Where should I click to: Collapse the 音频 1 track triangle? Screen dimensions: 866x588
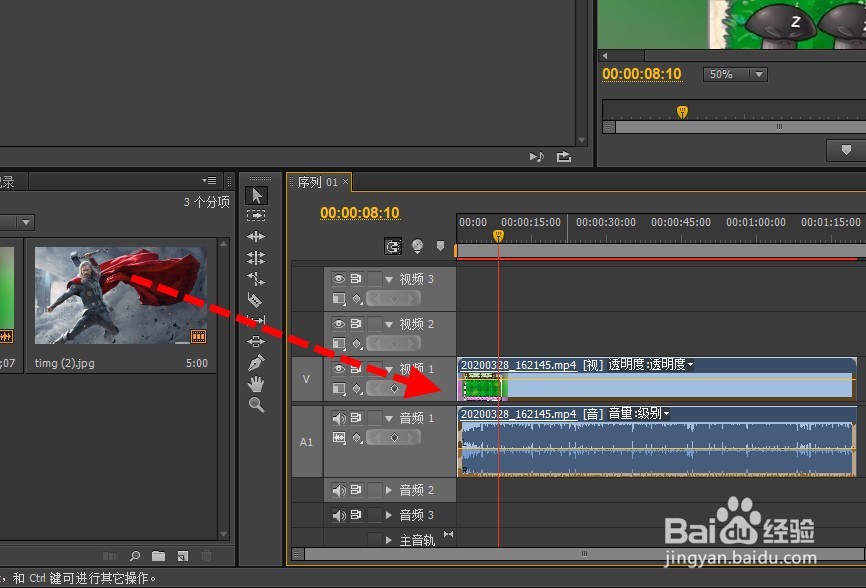[389, 419]
